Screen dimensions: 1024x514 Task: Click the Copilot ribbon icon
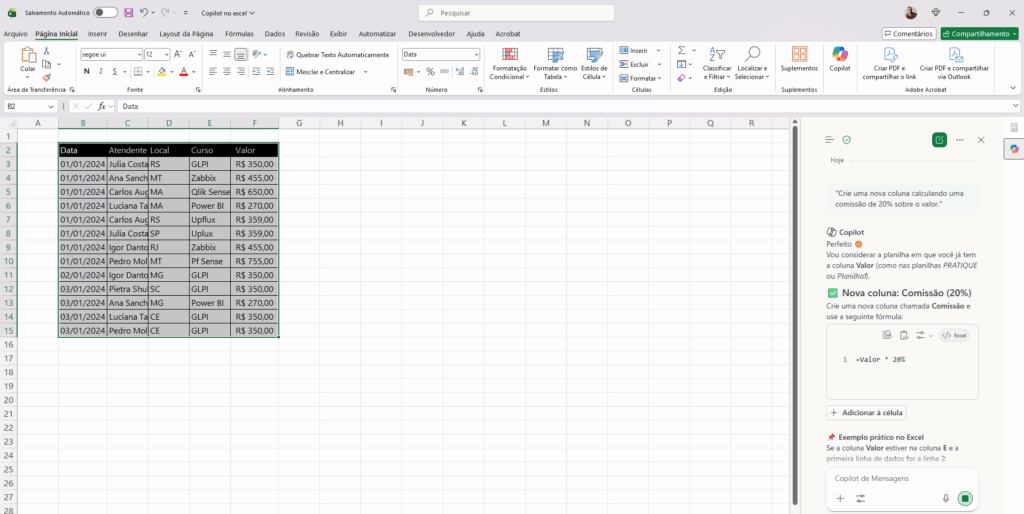point(839,58)
